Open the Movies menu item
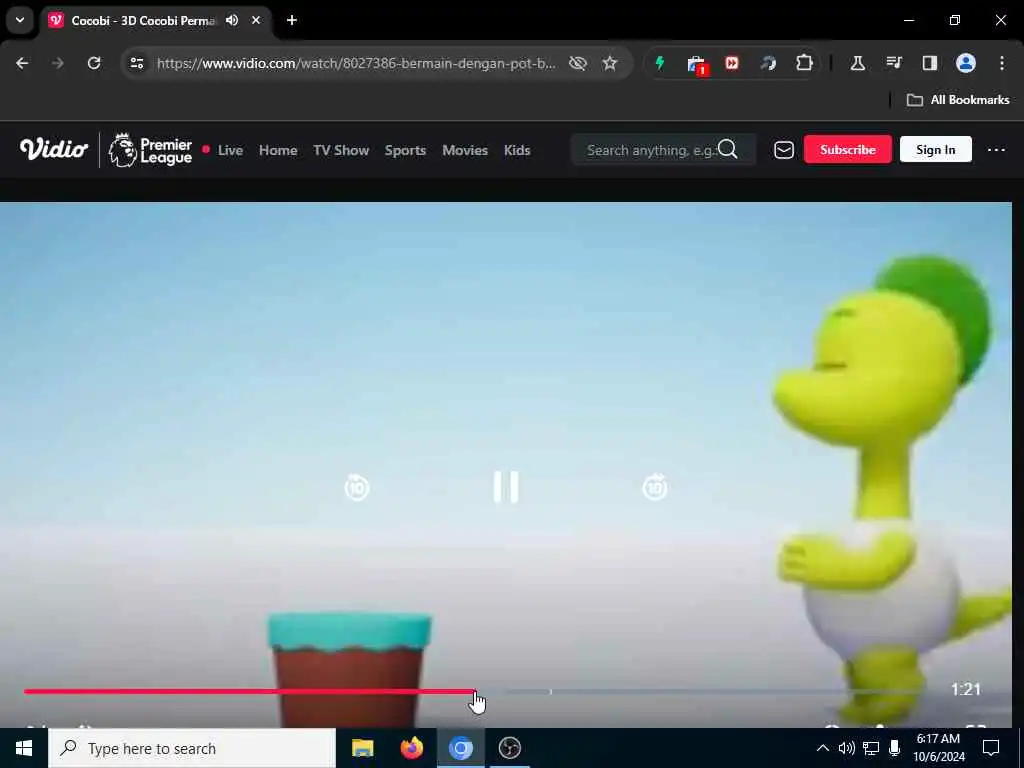The image size is (1024, 768). point(465,150)
